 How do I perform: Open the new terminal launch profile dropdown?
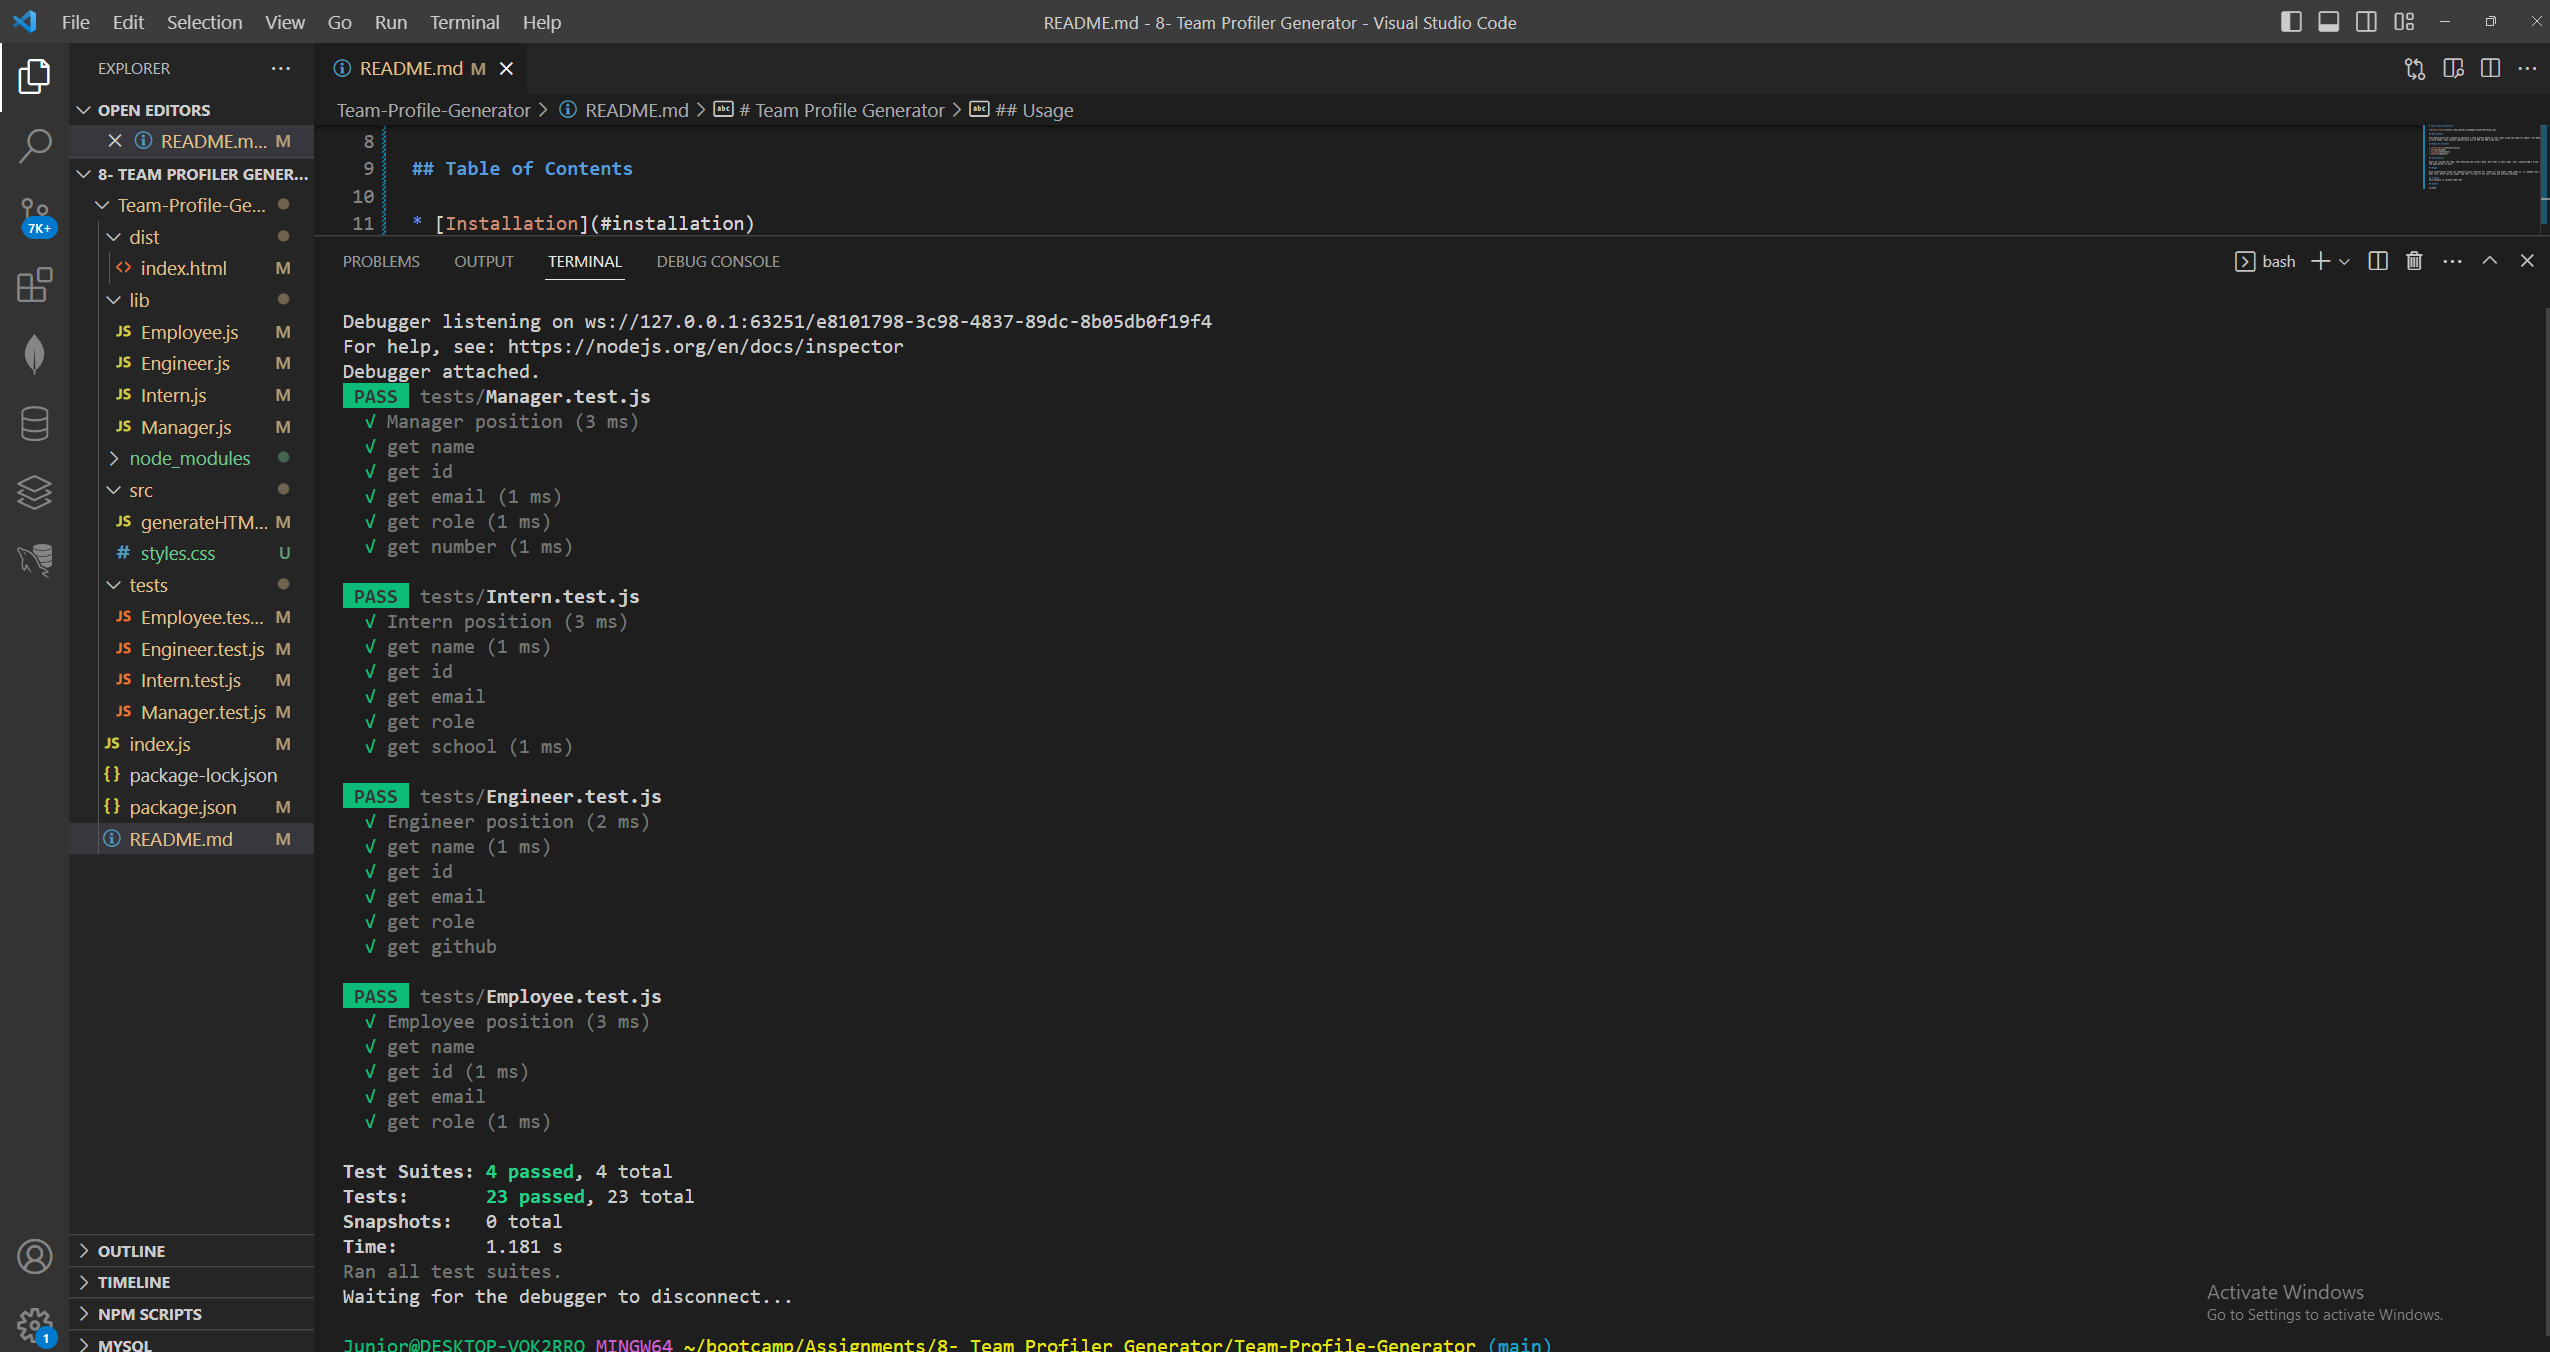point(2344,262)
